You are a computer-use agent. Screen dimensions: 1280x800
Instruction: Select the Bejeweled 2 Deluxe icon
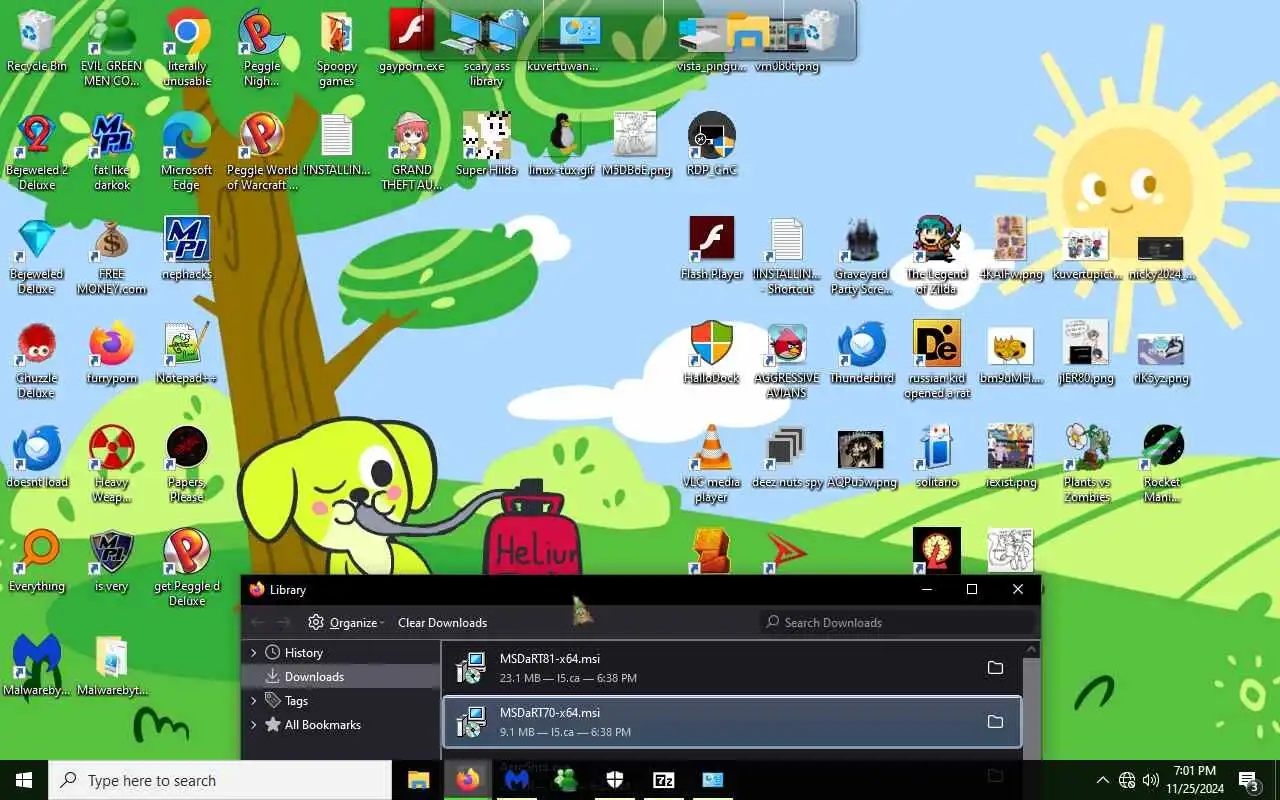[x=37, y=152]
